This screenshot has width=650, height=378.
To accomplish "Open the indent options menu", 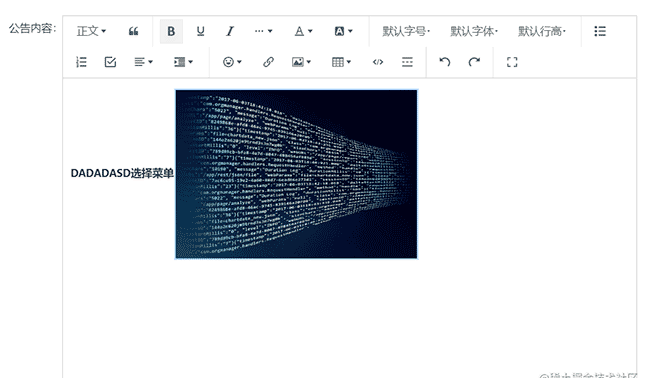I will pos(183,62).
